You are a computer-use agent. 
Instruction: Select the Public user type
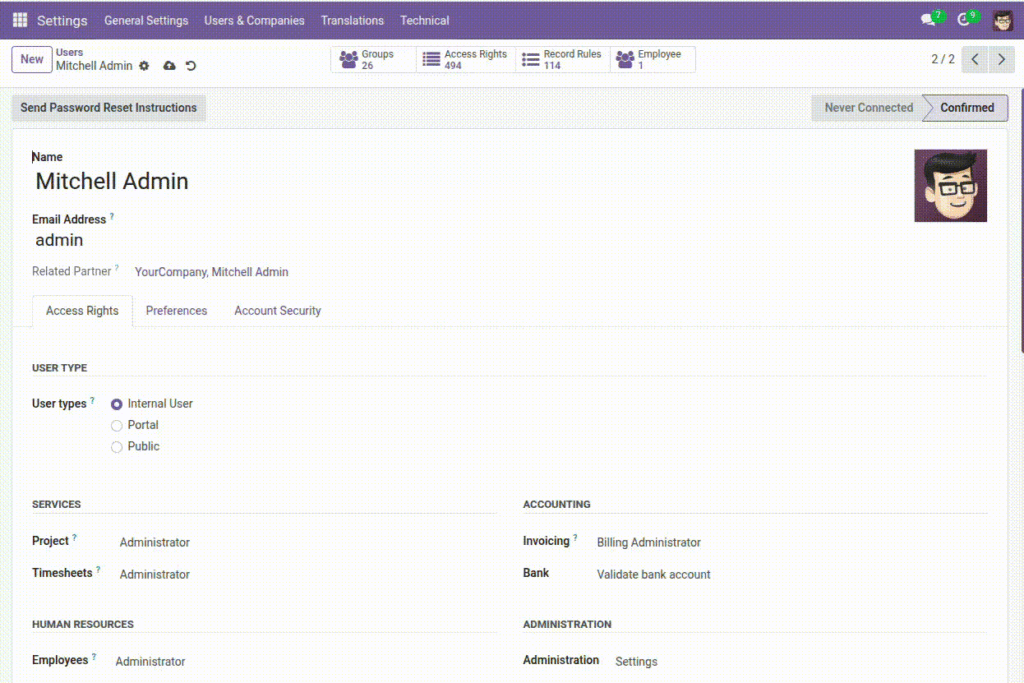116,447
